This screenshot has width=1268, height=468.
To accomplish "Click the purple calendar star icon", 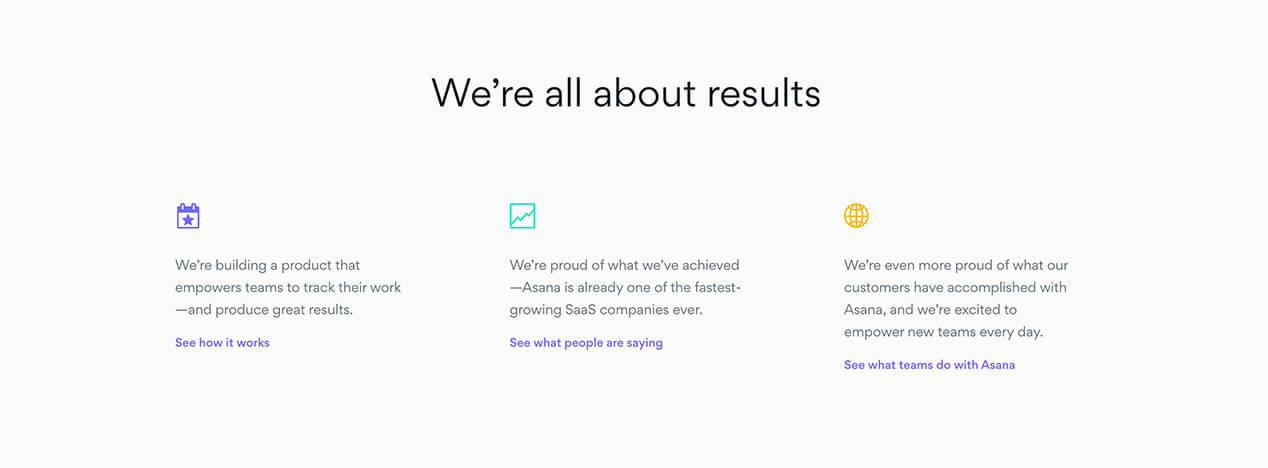I will point(188,216).
